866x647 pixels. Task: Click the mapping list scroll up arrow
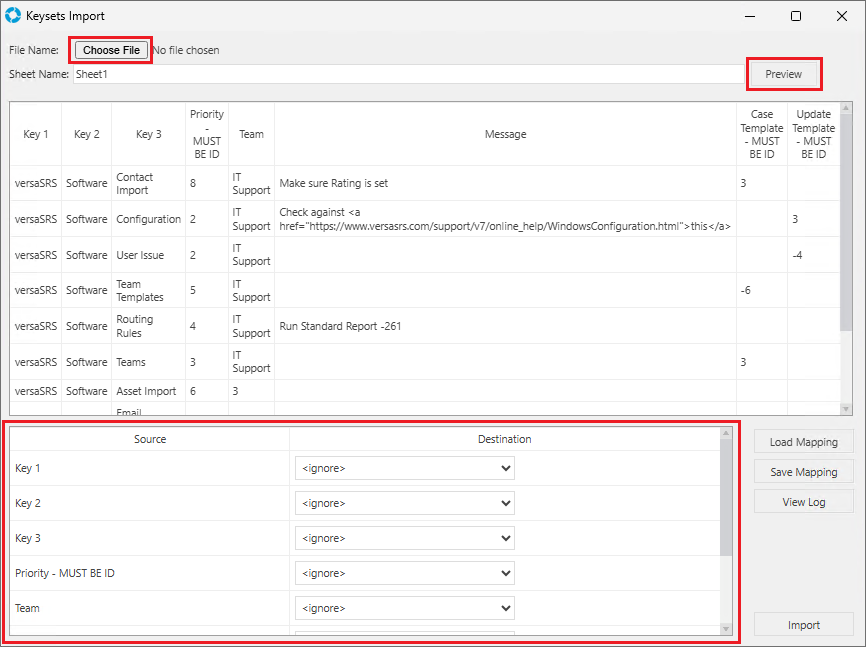(726, 434)
